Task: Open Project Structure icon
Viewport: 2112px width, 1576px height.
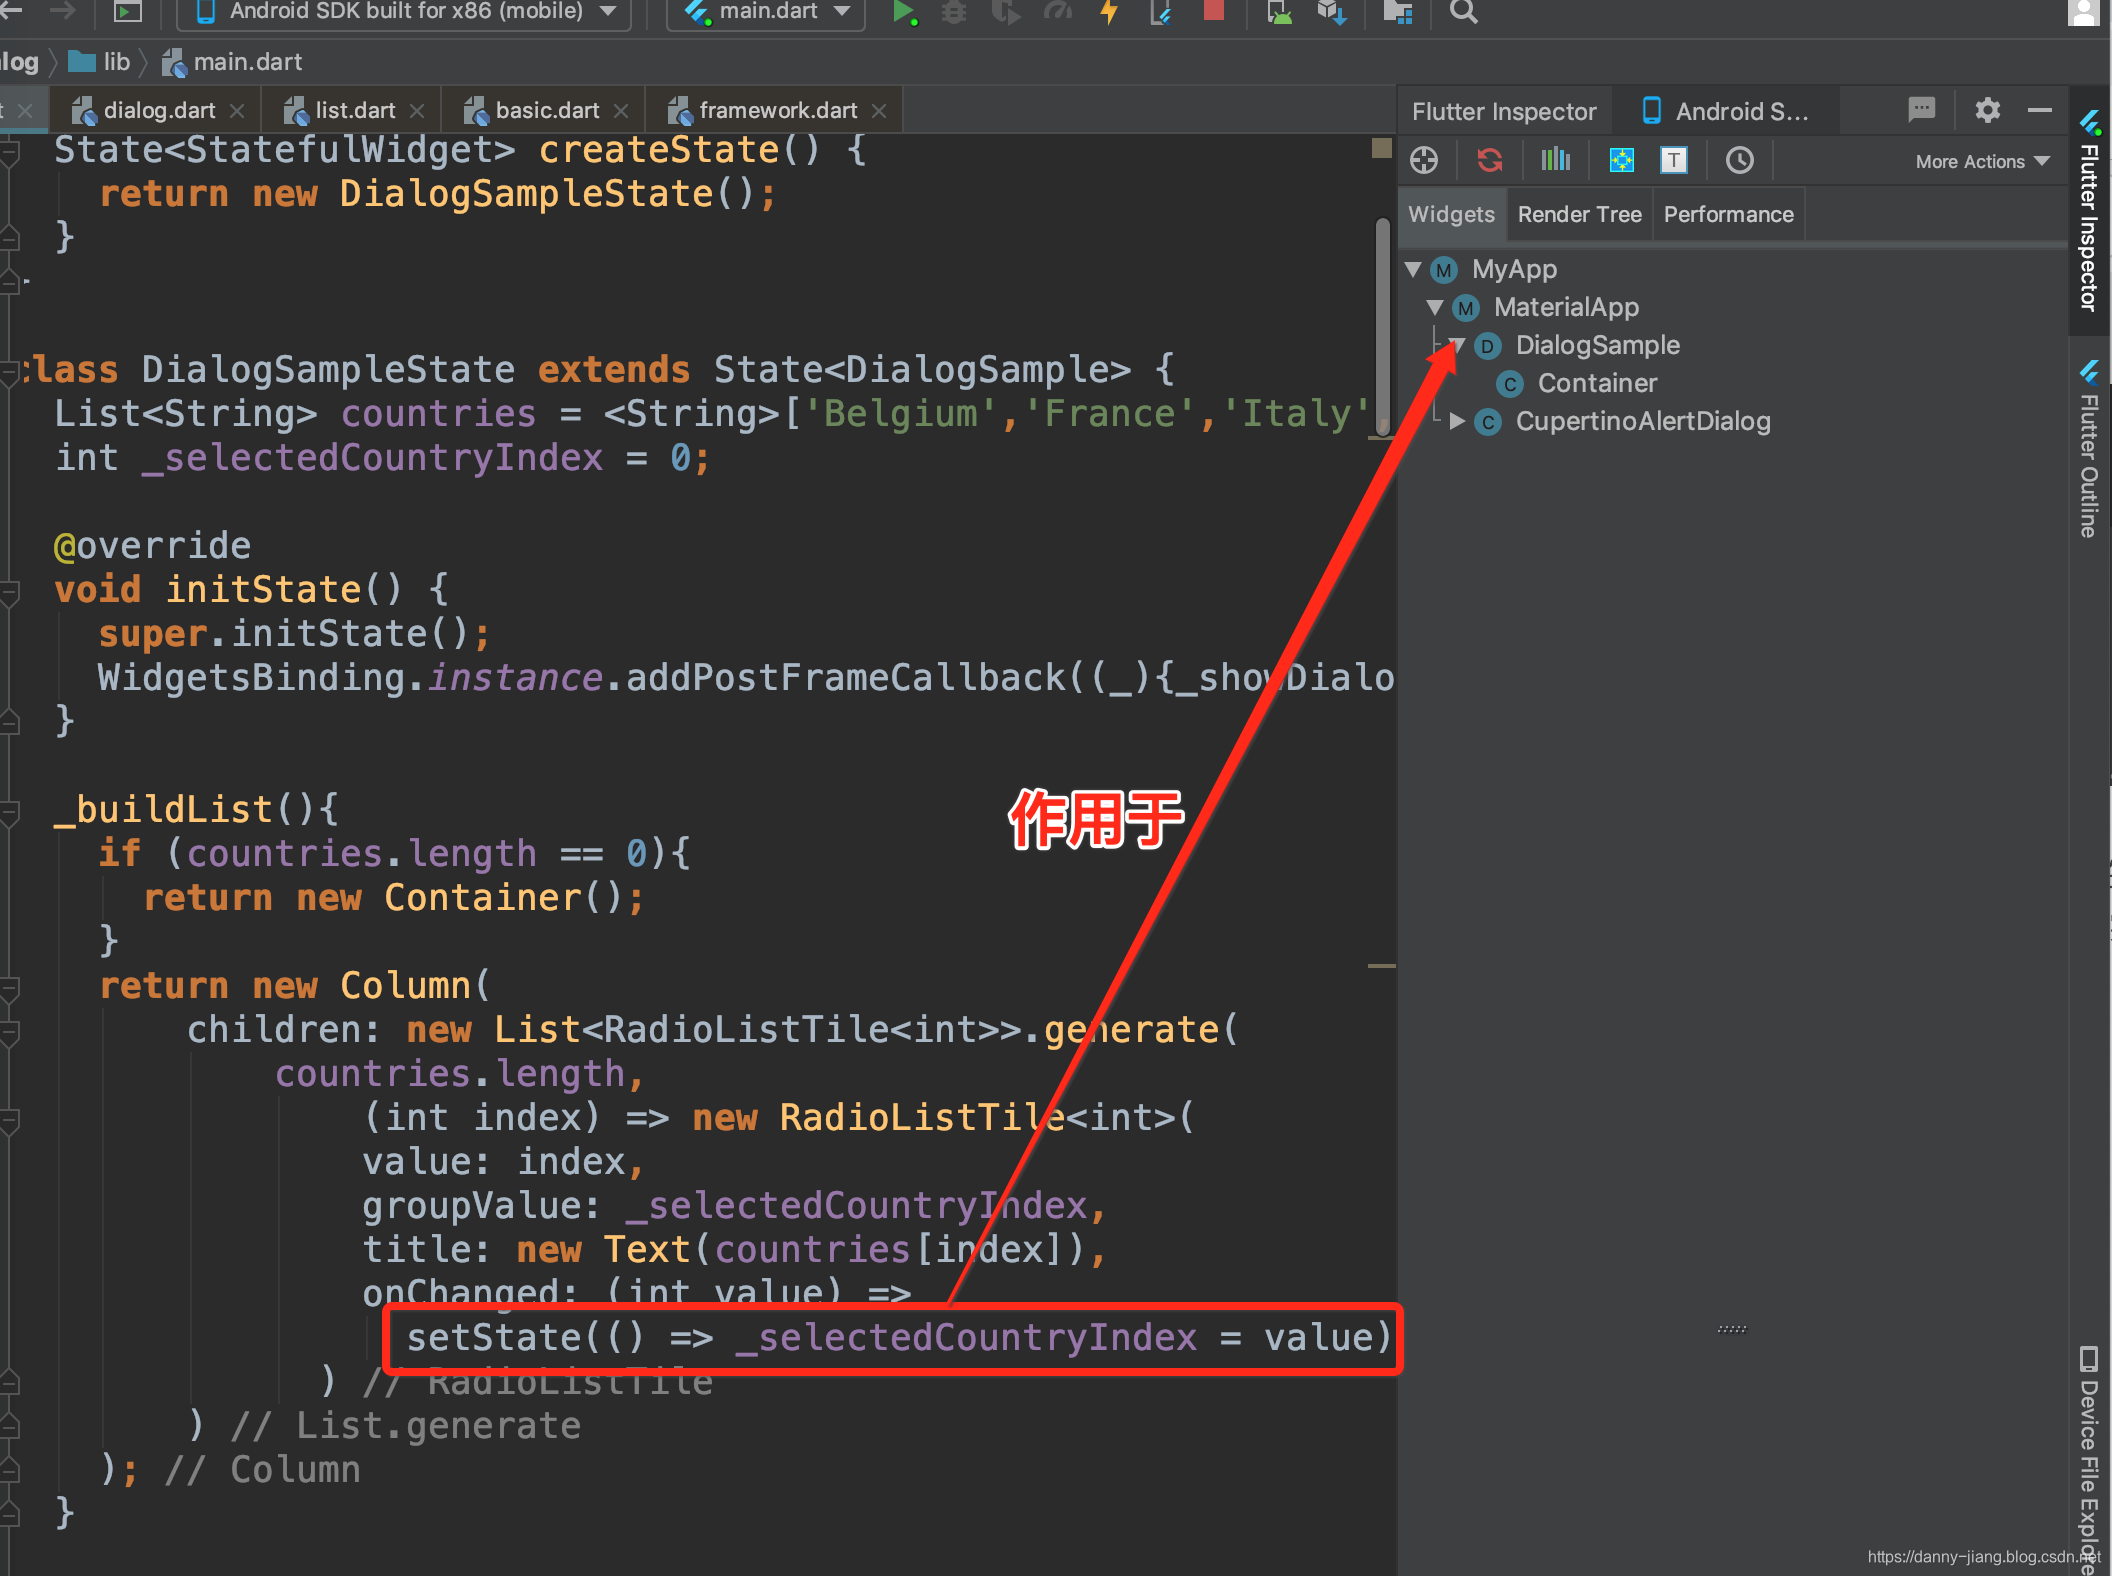Action: (1397, 12)
